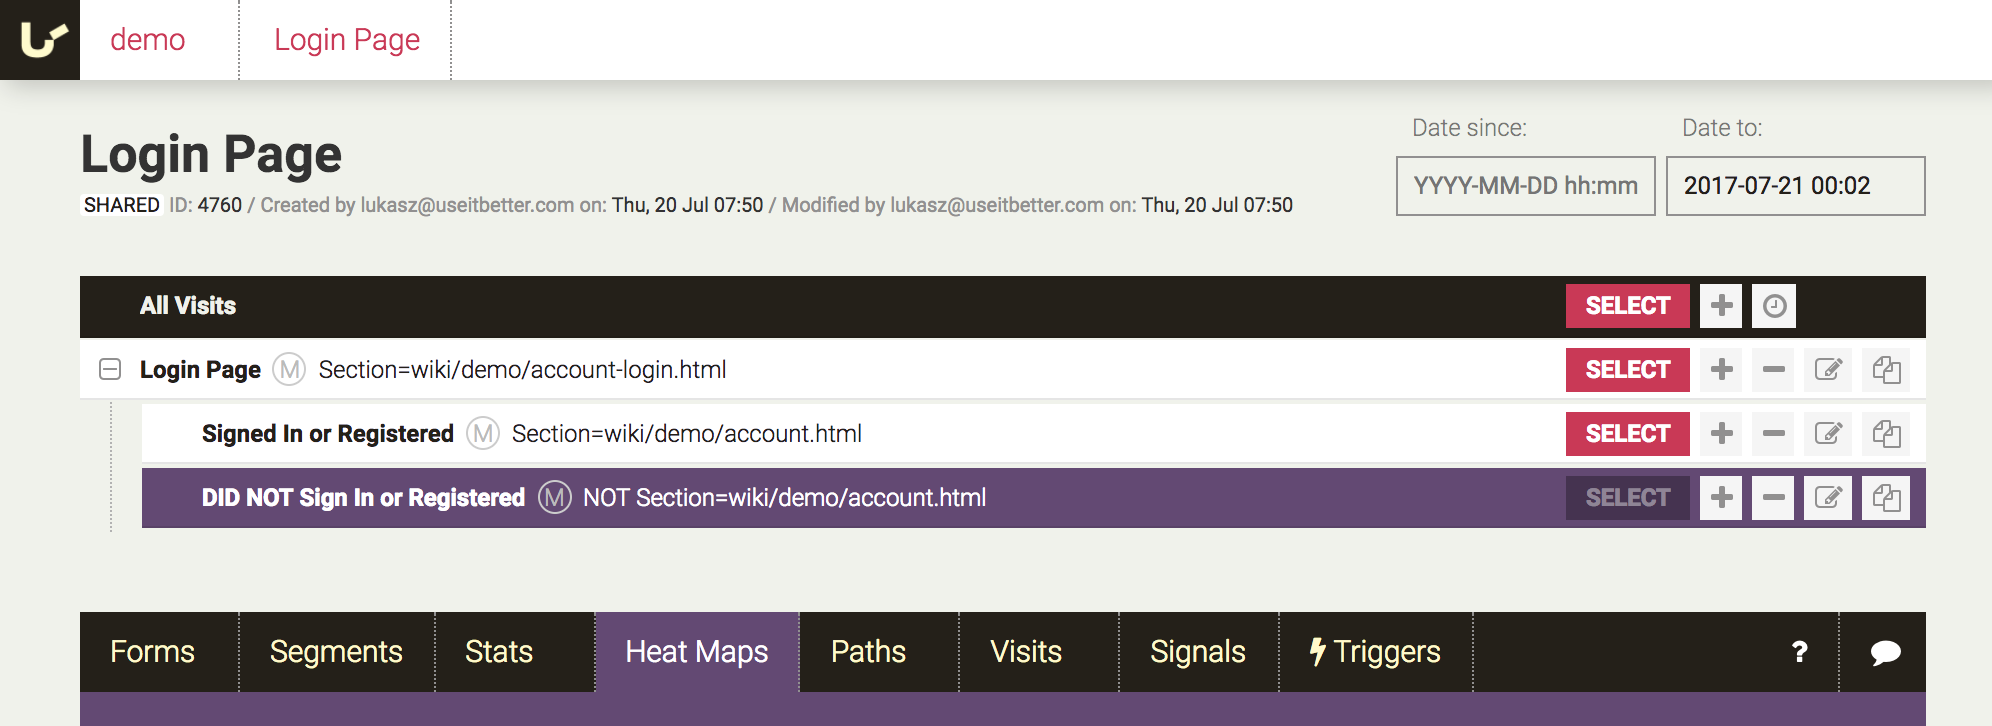Switch to the Segments tab
The width and height of the screenshot is (1992, 726).
click(x=337, y=652)
